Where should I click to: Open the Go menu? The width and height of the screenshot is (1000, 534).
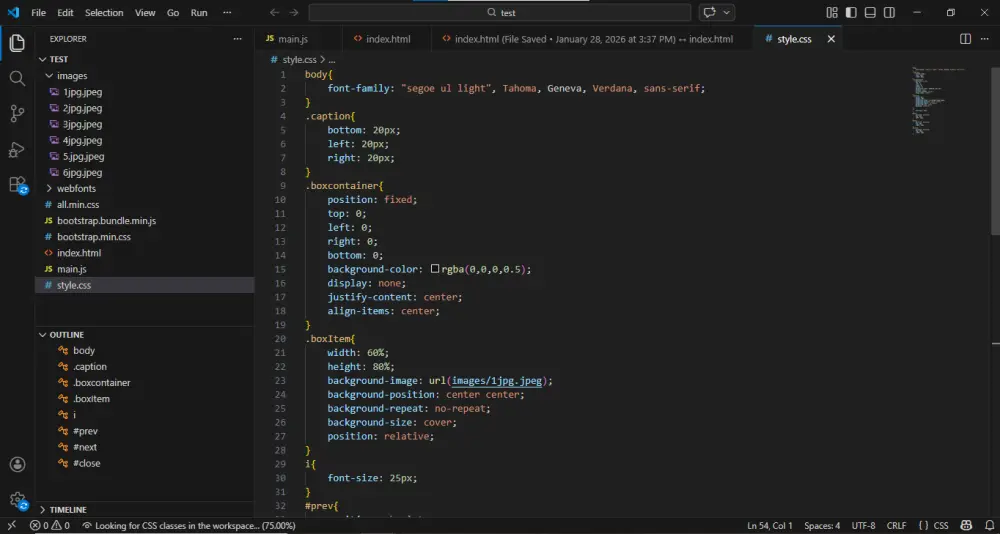(173, 13)
